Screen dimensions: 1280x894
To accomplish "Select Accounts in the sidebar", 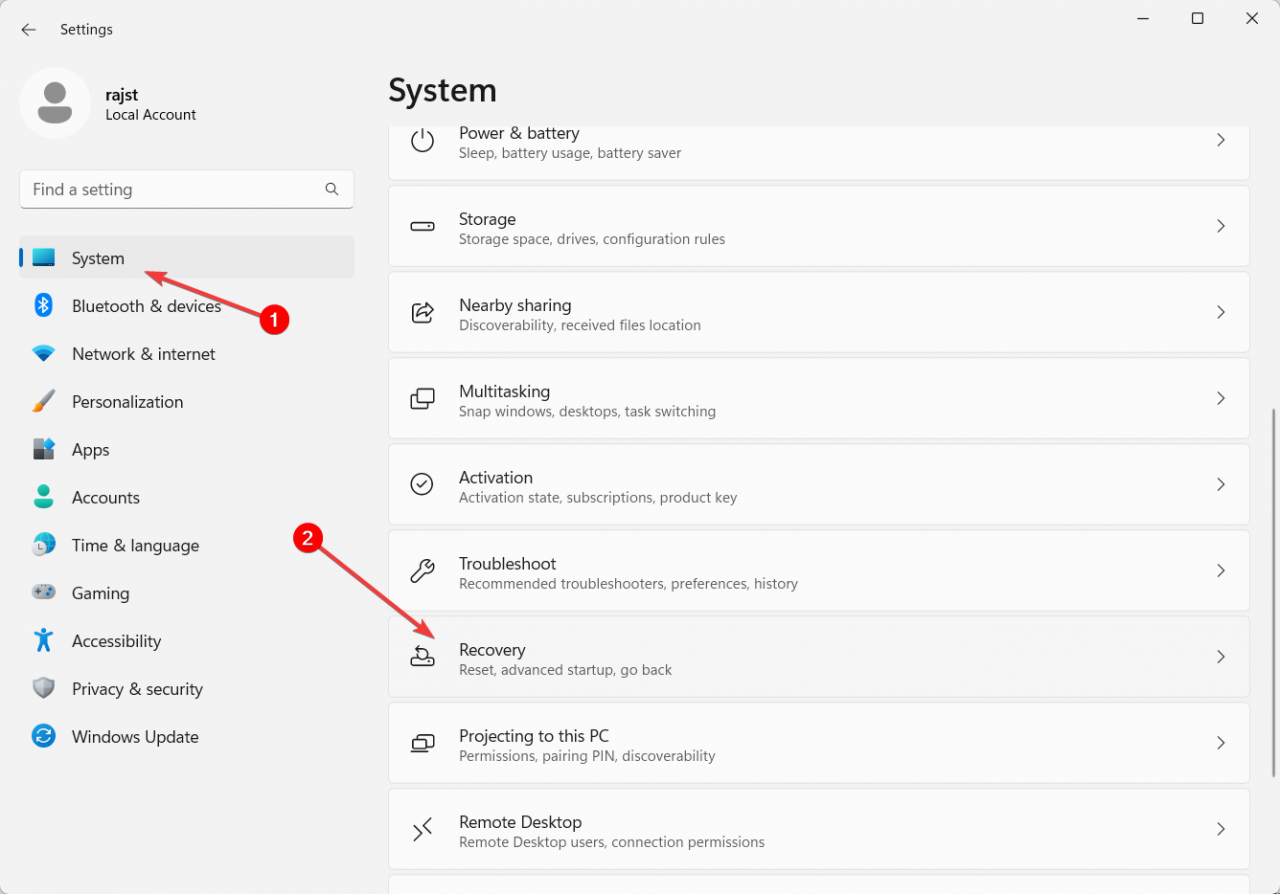I will pos(105,498).
